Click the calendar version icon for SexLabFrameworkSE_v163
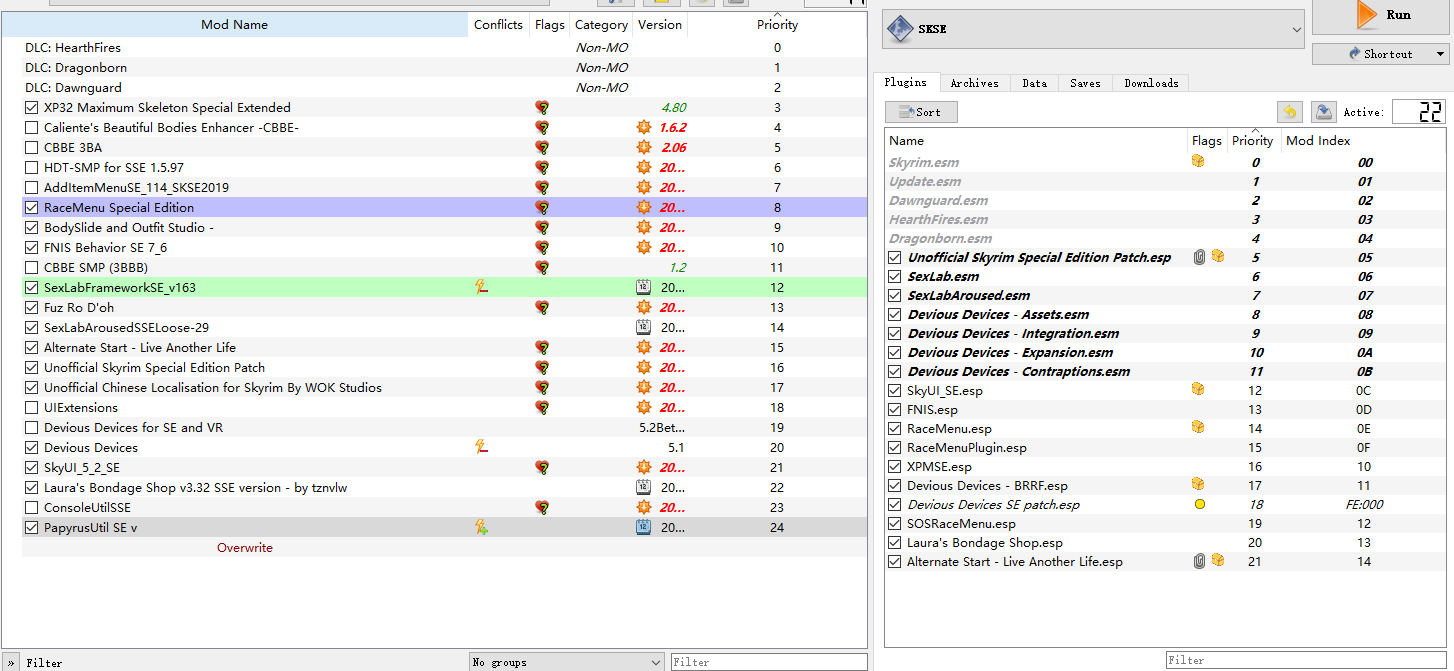Screen dimensions: 1454x671 [644, 288]
